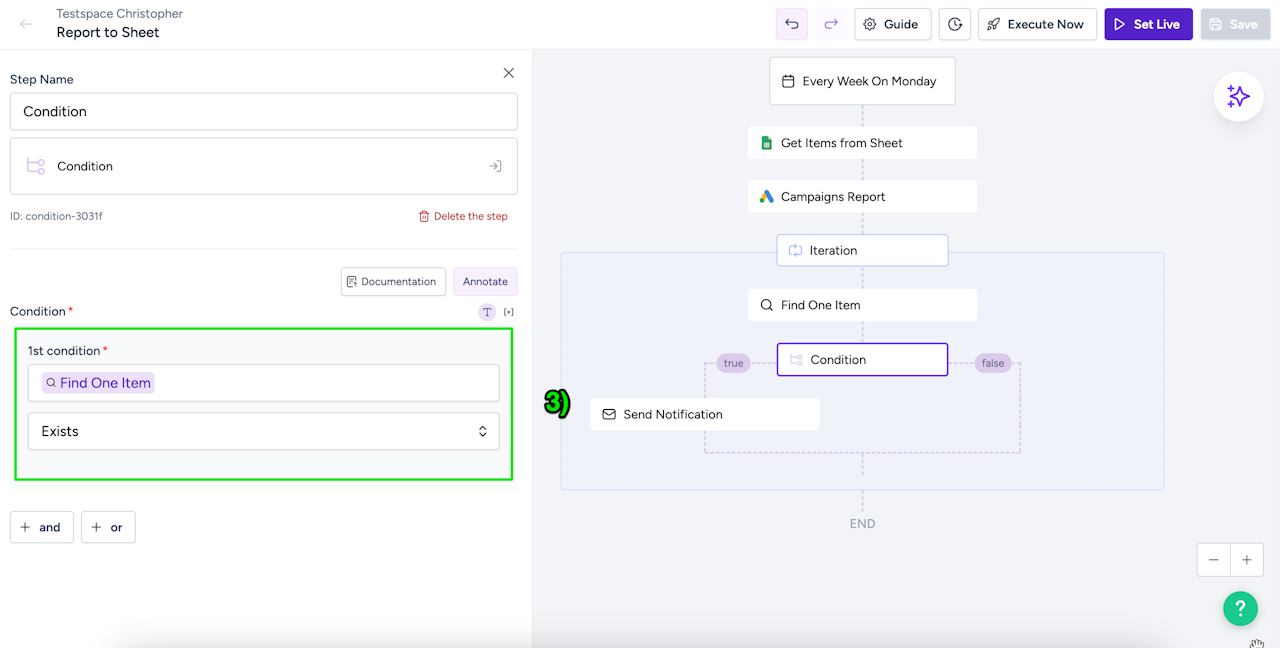Click the undo arrow icon
Viewport: 1280px width, 648px height.
pyautogui.click(x=792, y=24)
